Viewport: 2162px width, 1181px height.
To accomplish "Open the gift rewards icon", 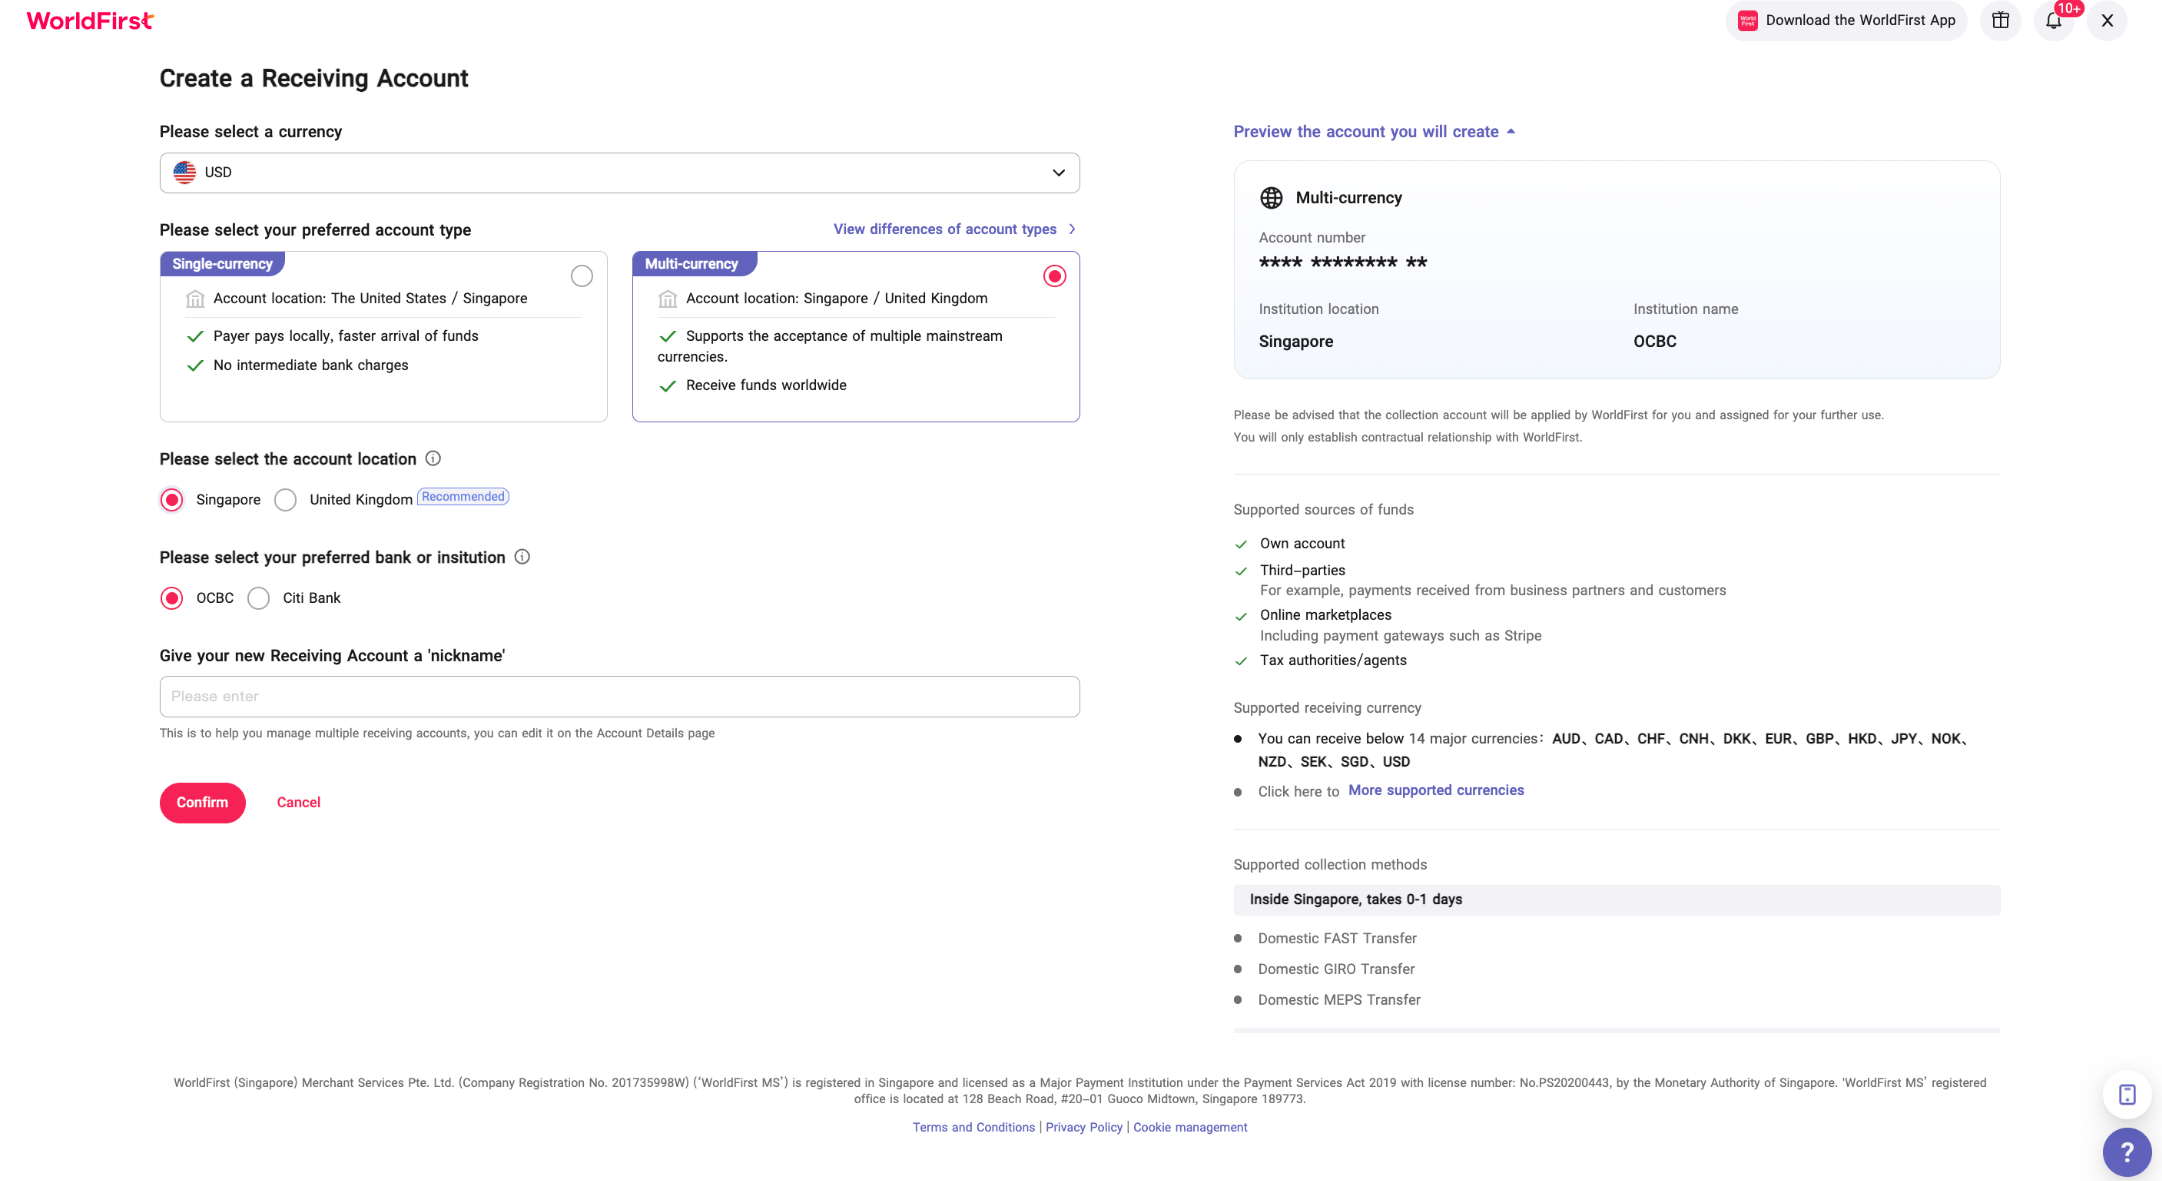I will pyautogui.click(x=2000, y=20).
